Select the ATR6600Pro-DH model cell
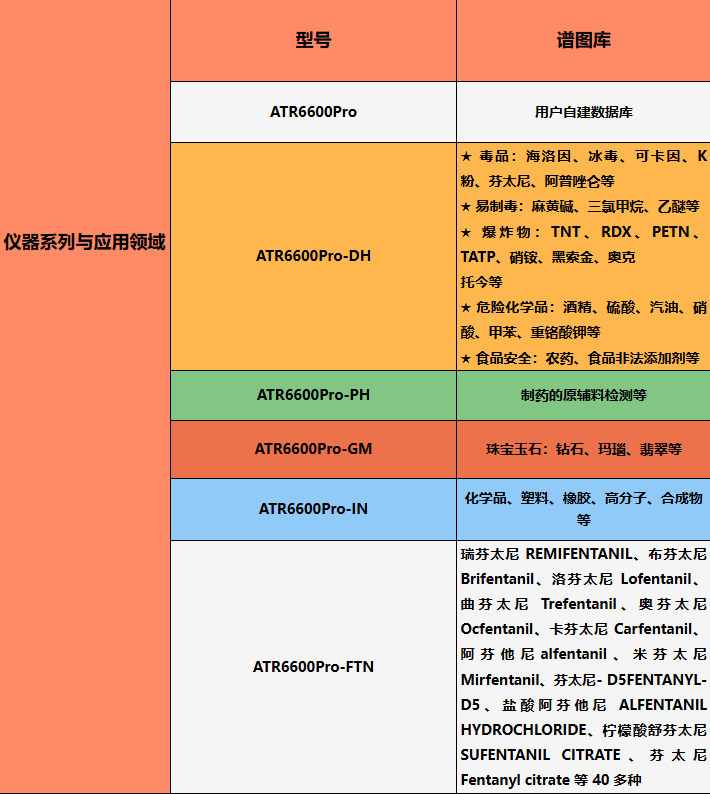This screenshot has width=710, height=794. click(313, 256)
